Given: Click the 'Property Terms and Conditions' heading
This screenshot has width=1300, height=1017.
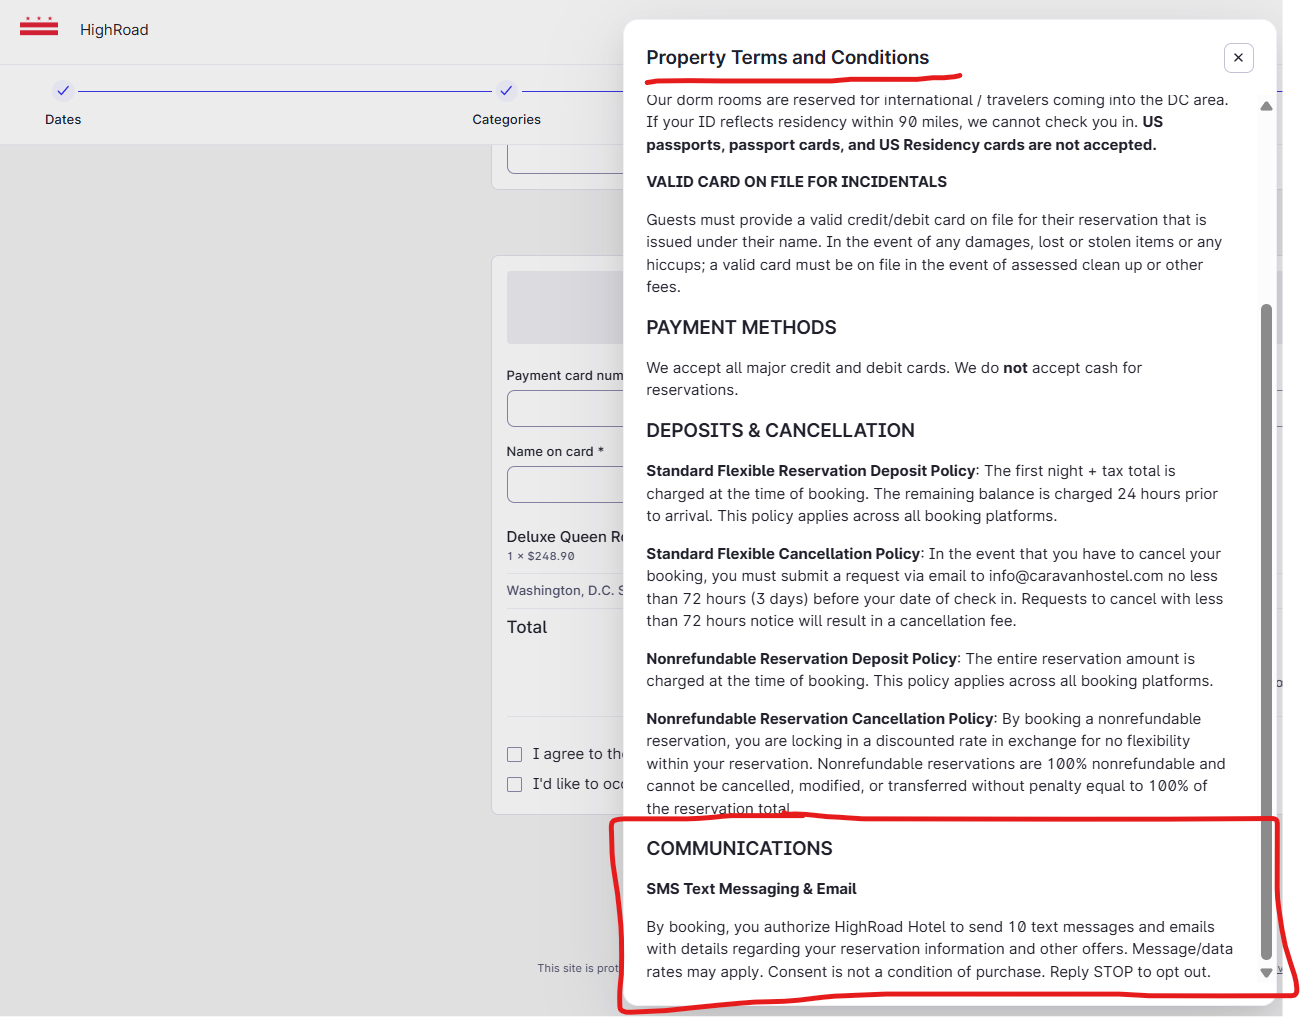Looking at the screenshot, I should [x=787, y=57].
